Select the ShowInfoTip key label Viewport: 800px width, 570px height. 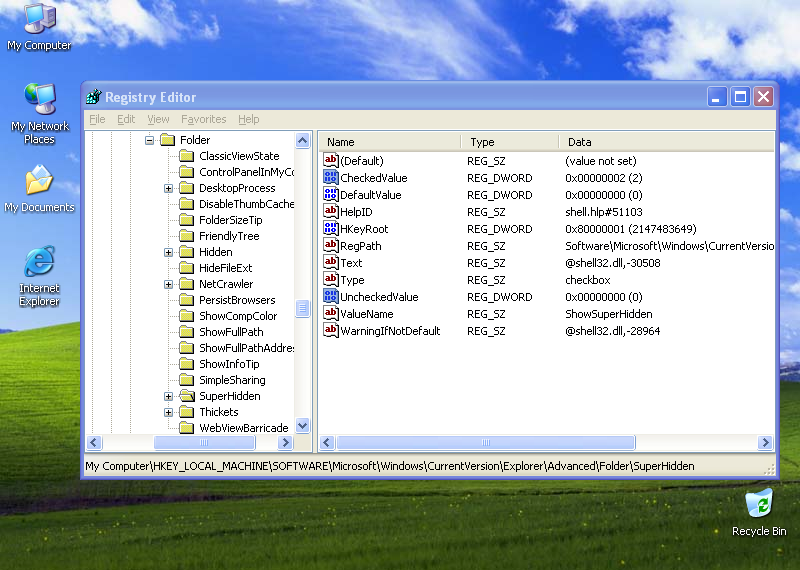pyautogui.click(x=229, y=364)
